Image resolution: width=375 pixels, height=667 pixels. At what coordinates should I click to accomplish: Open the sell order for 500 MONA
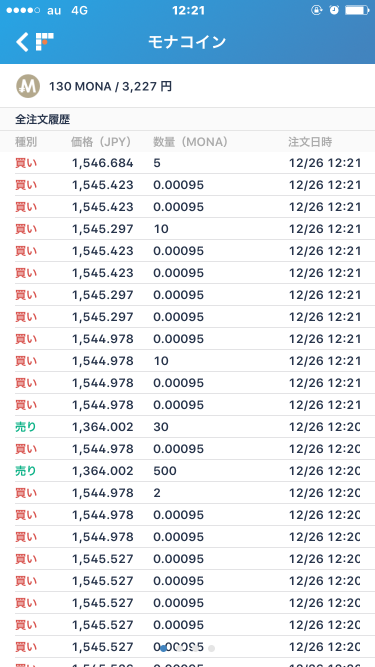click(x=188, y=471)
